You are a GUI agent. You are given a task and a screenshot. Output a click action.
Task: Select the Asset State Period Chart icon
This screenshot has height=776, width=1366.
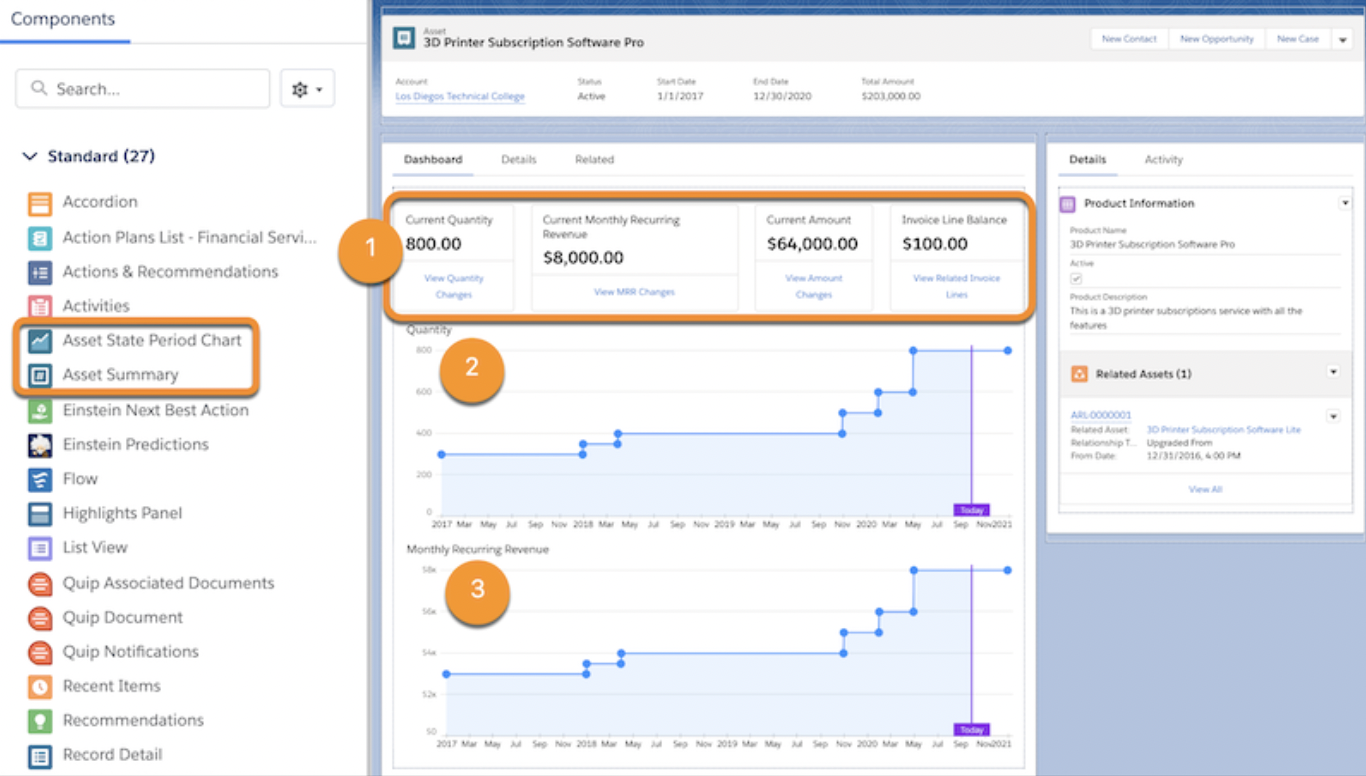40,341
